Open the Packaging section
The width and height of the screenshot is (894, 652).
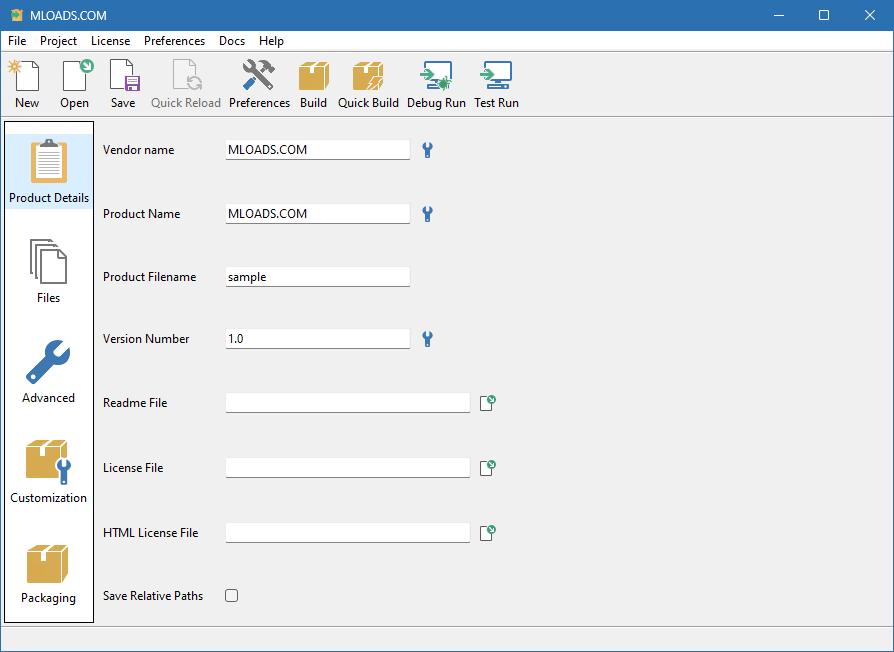[49, 572]
